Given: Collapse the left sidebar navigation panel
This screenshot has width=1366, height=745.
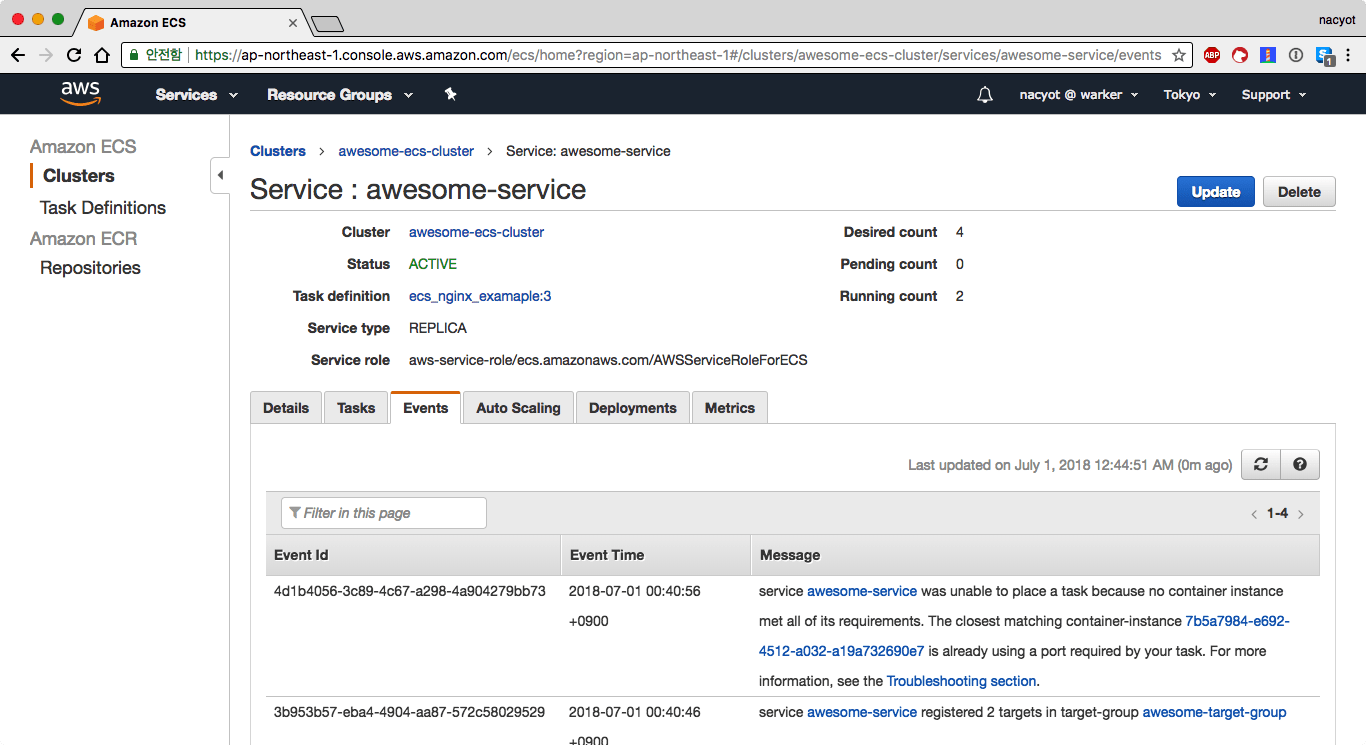Looking at the screenshot, I should [220, 175].
